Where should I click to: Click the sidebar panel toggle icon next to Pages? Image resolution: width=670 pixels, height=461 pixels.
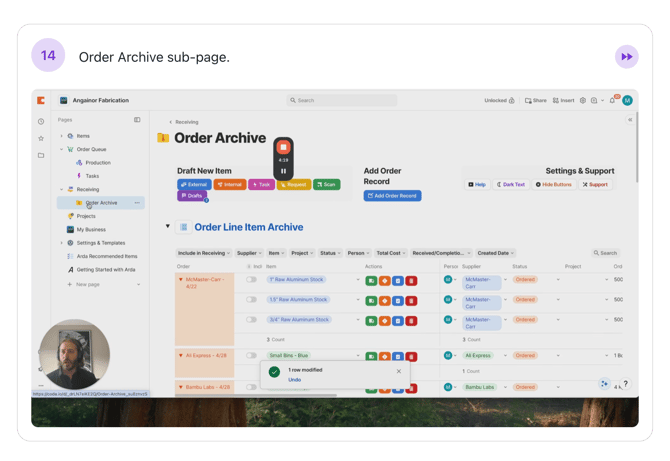[137, 120]
